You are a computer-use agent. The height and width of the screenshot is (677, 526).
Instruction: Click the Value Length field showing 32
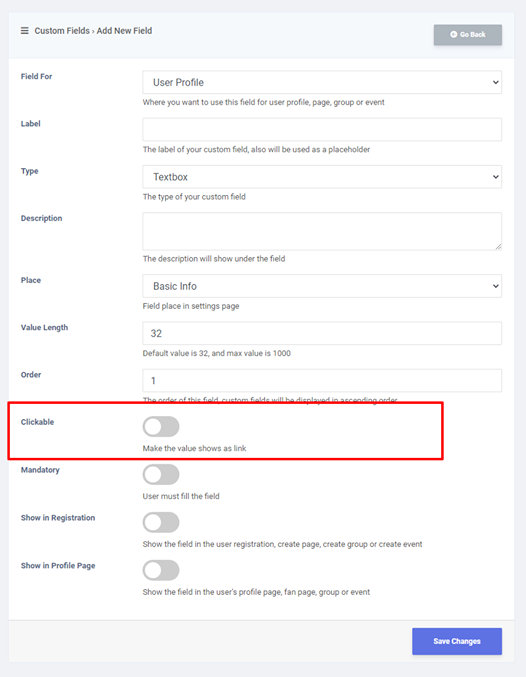tap(322, 333)
